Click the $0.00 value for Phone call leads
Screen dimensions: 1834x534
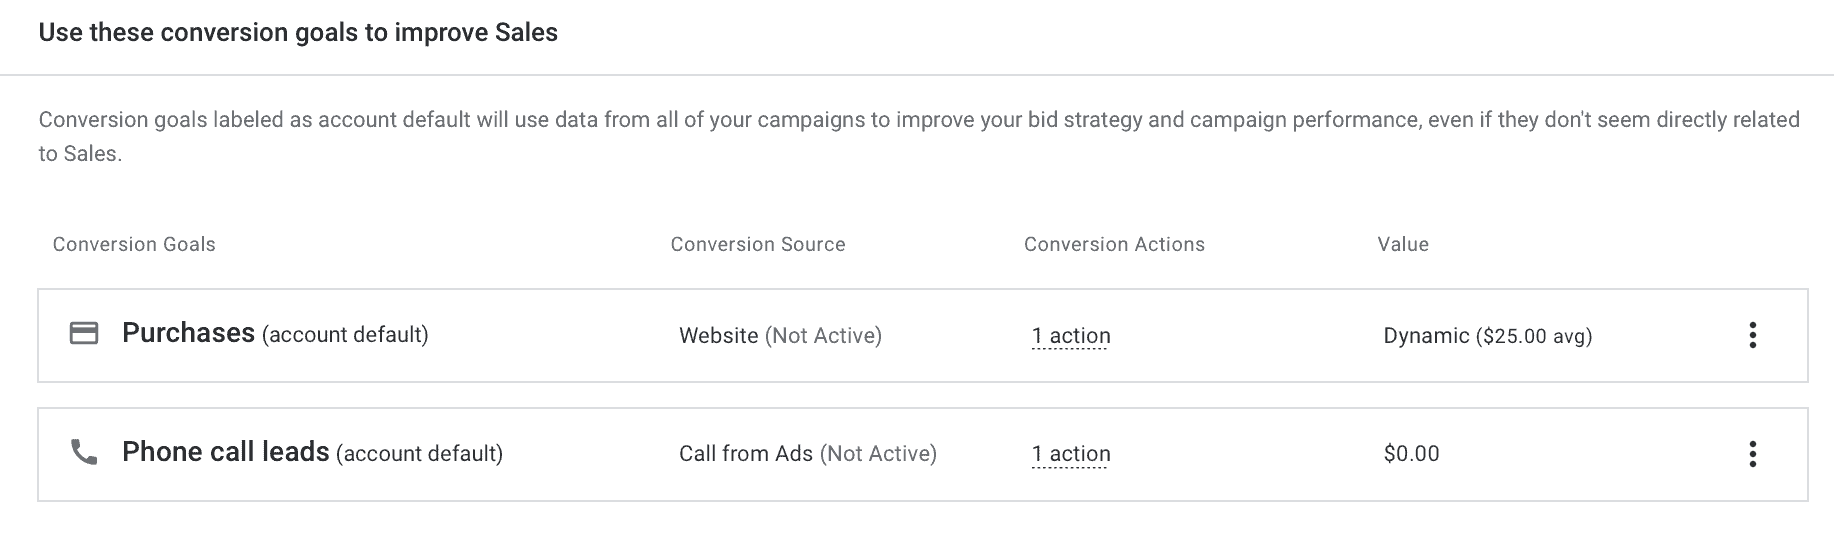[x=1411, y=454]
